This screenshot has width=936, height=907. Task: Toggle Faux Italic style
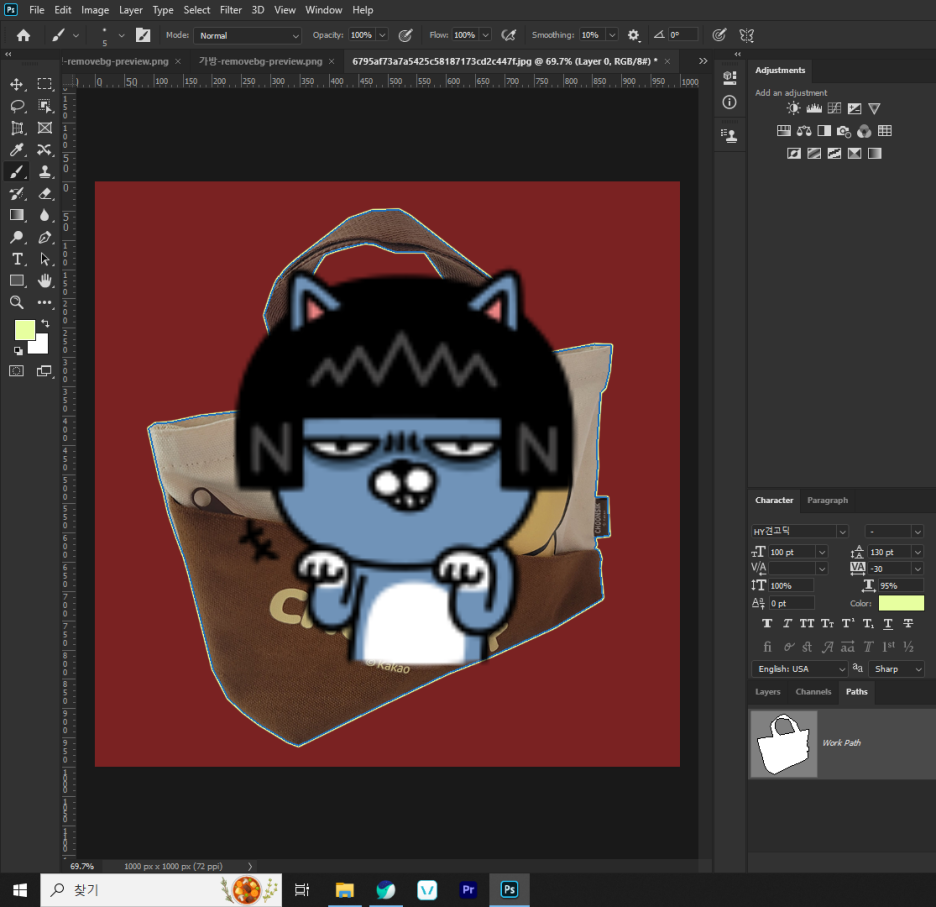(787, 623)
